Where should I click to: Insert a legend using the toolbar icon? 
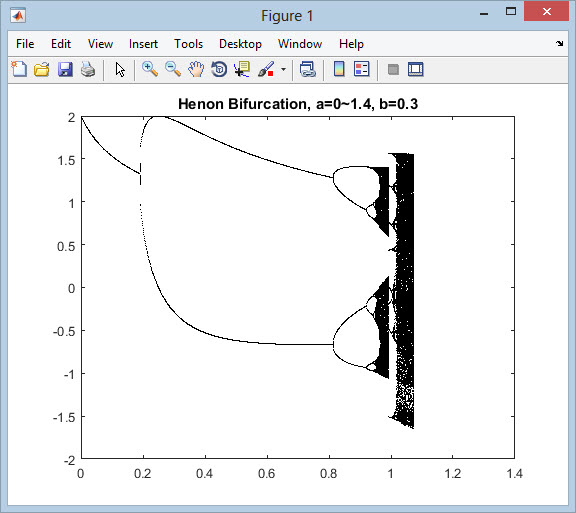click(x=361, y=69)
